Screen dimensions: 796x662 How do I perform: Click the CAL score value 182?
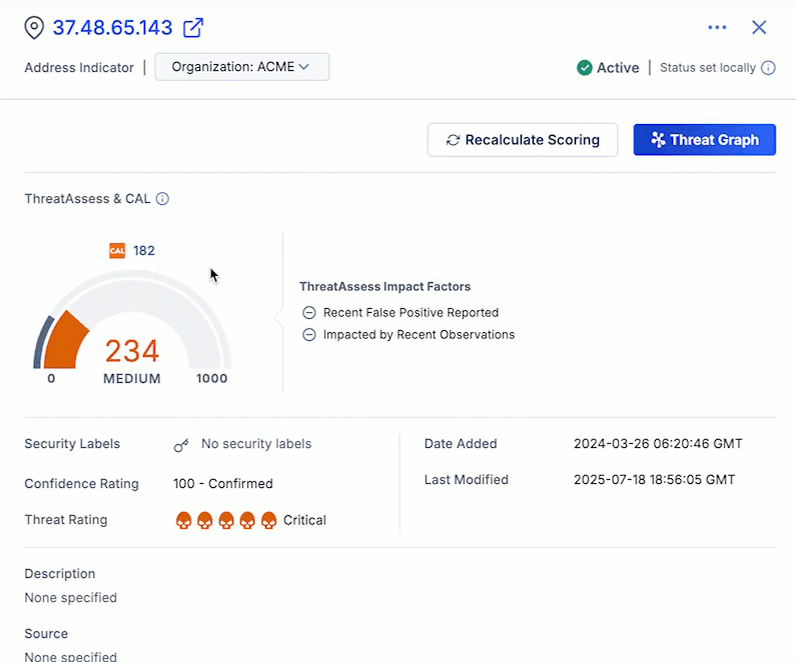144,250
